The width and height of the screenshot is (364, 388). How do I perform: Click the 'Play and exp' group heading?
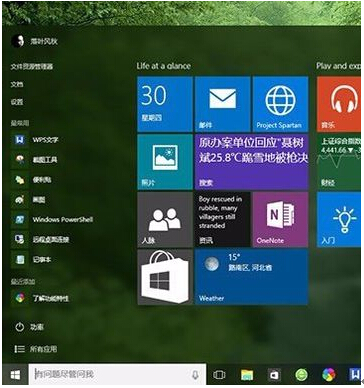coord(339,66)
